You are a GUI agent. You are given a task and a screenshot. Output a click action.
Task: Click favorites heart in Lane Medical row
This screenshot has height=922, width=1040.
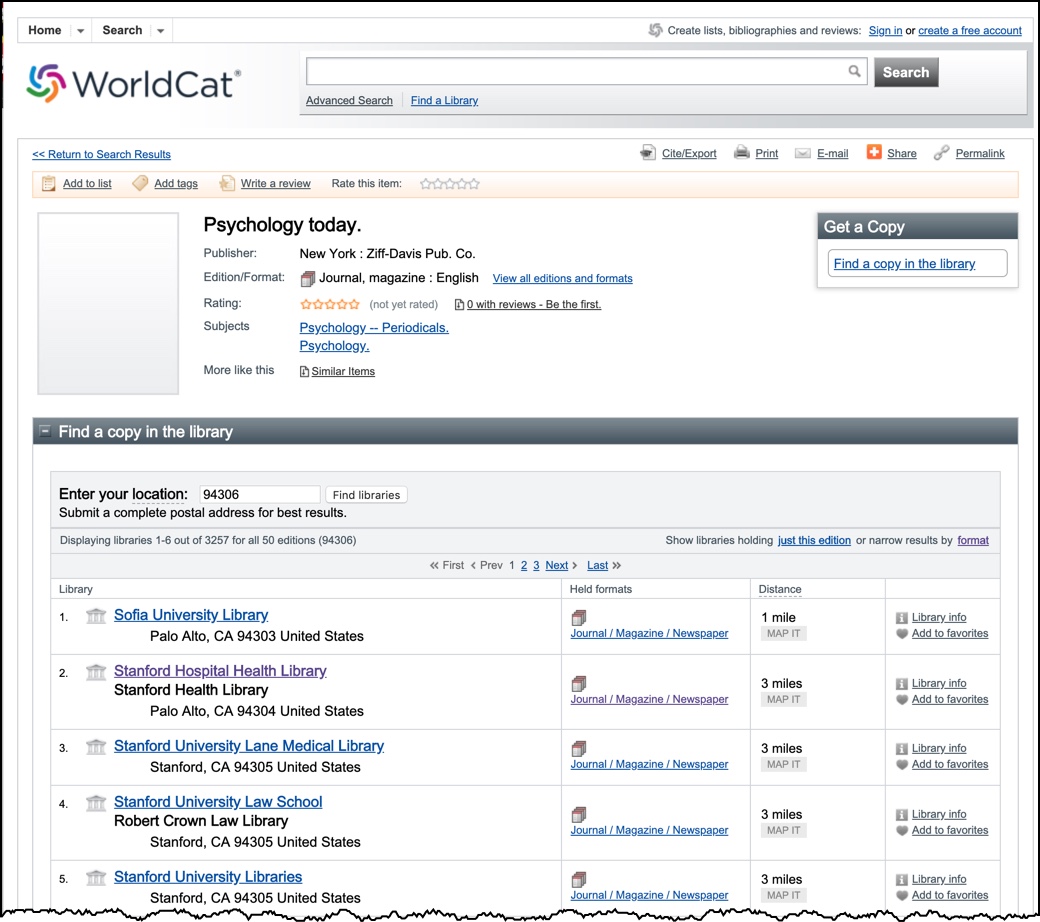click(x=901, y=764)
